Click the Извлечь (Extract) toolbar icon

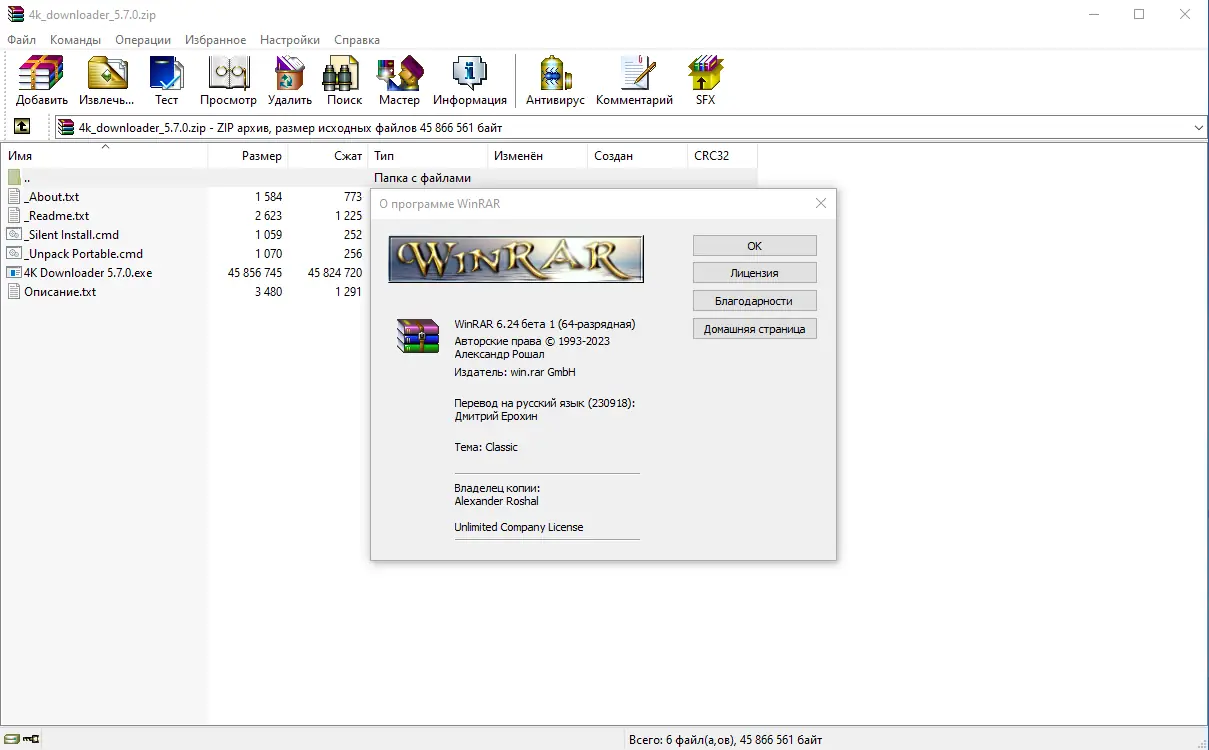[107, 81]
